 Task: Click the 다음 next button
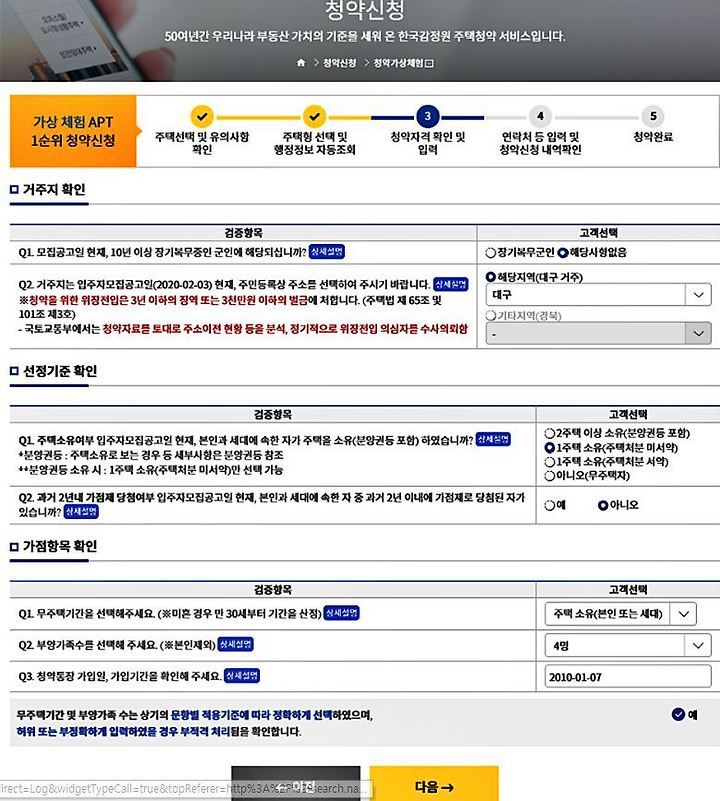coord(434,784)
